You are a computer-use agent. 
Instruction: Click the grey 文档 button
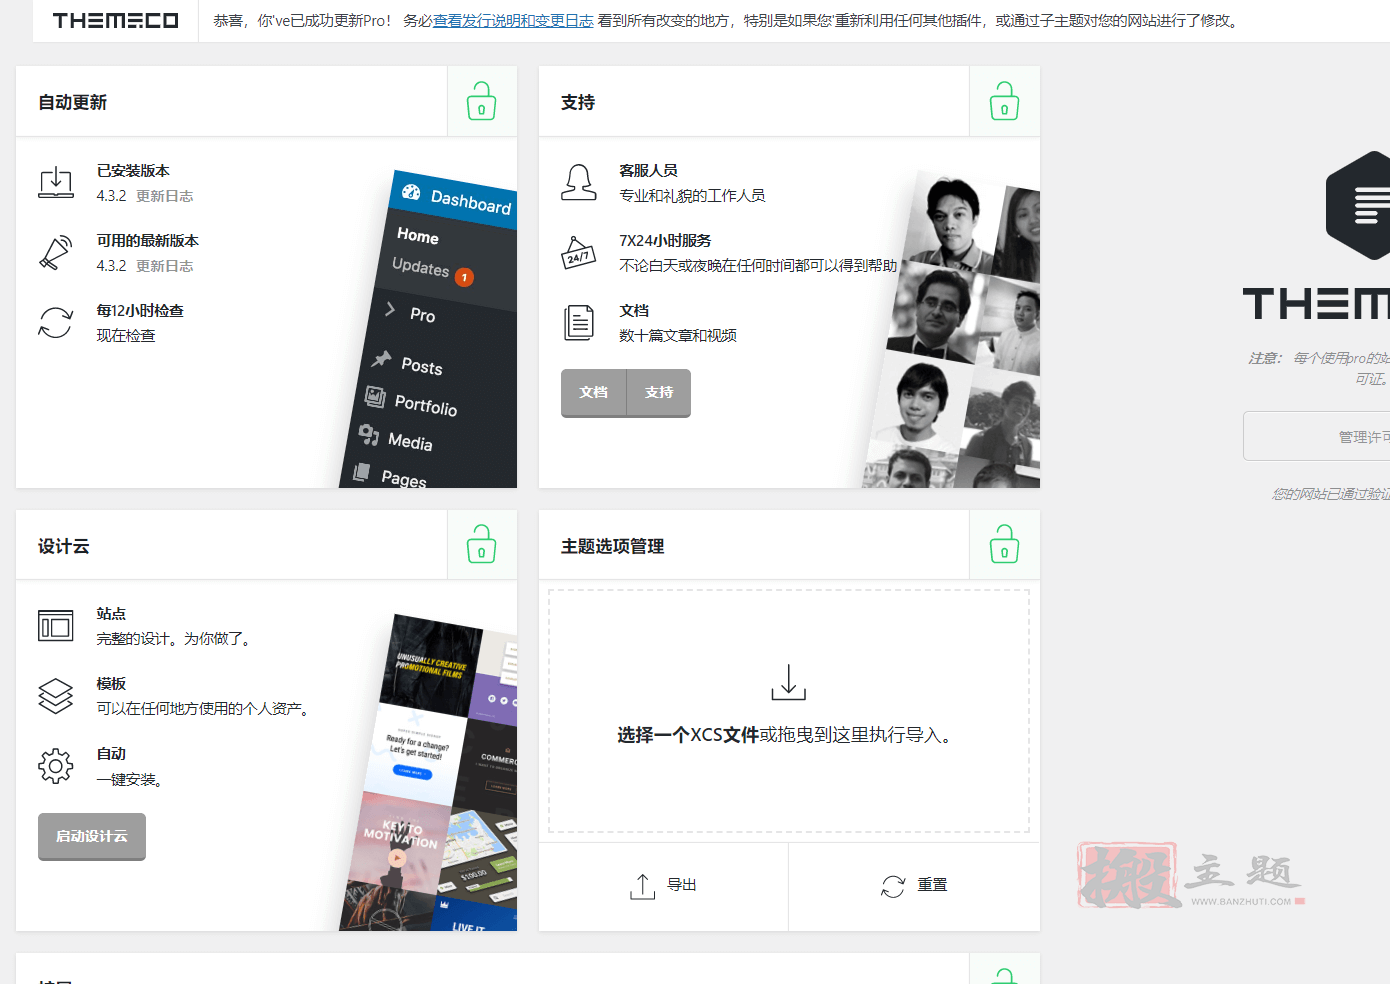(x=594, y=392)
